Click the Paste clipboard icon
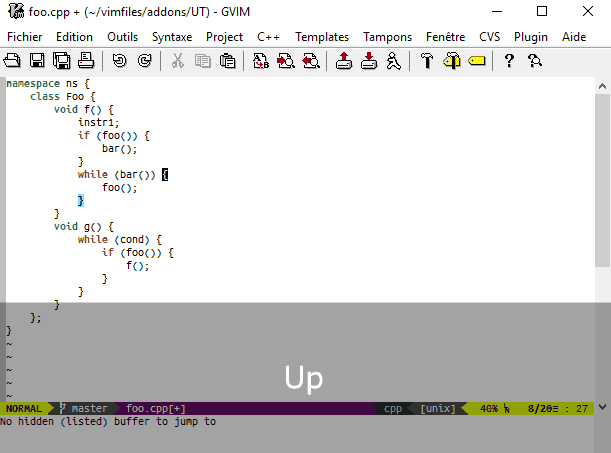611x453 pixels. (228, 61)
